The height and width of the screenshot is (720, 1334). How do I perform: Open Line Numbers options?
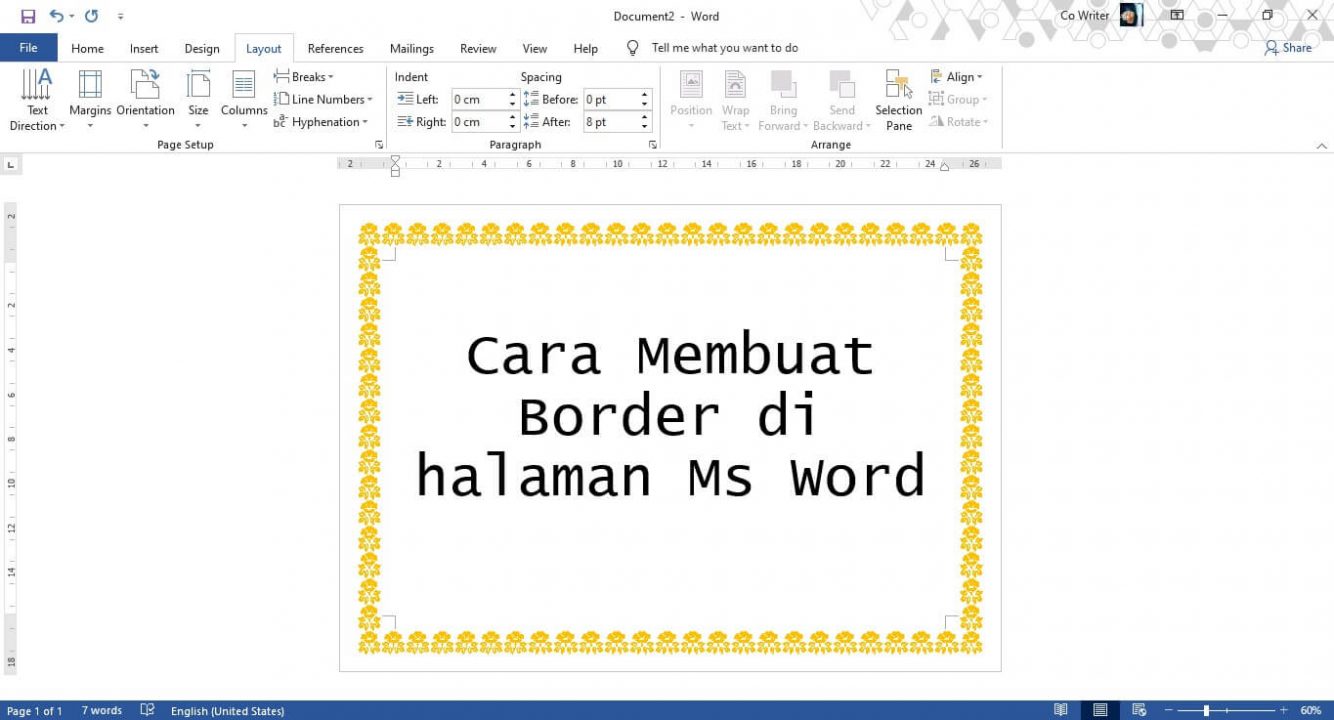click(324, 99)
